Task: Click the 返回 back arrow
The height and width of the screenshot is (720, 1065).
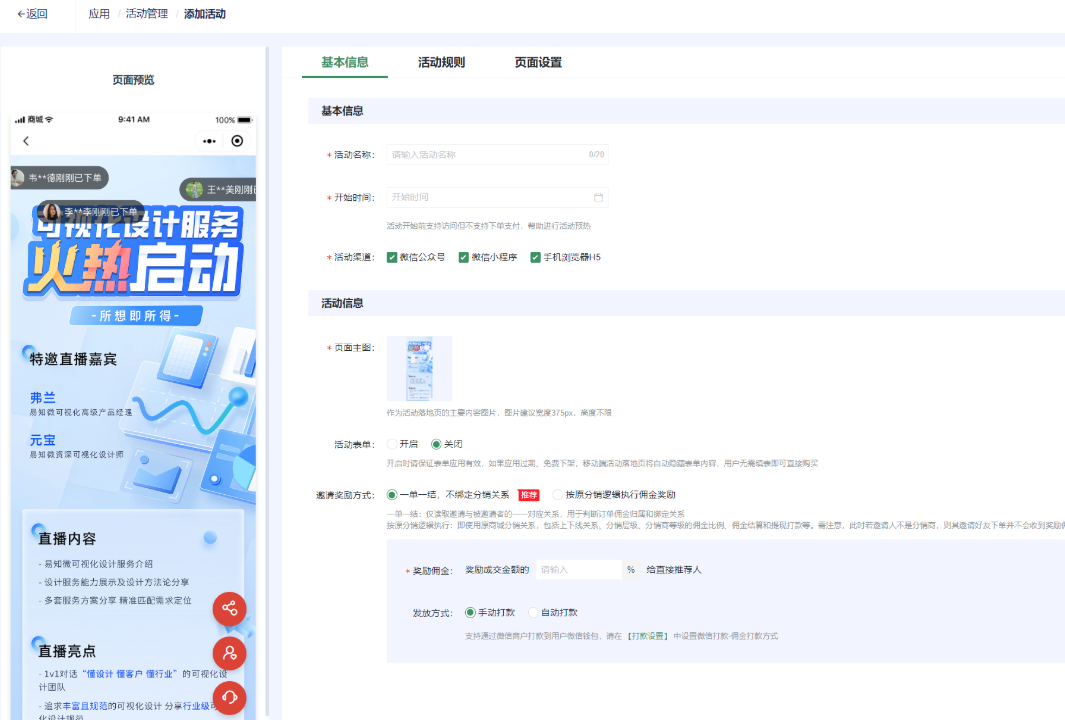Action: point(32,14)
